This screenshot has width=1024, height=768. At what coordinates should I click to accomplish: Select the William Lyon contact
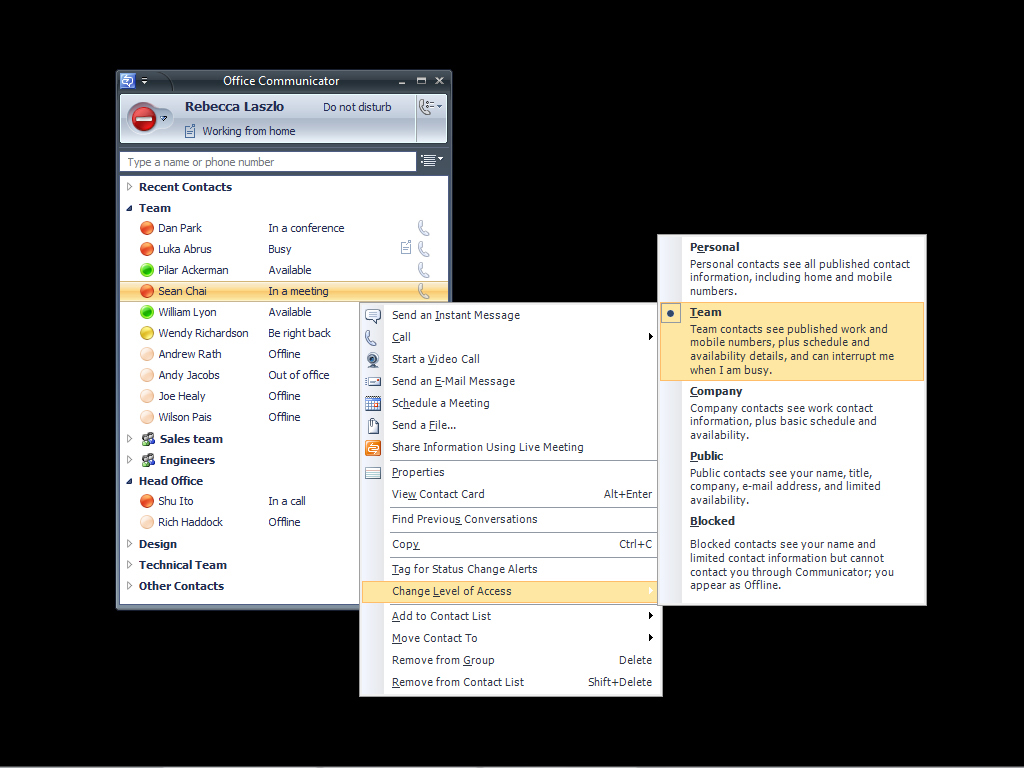pos(239,312)
